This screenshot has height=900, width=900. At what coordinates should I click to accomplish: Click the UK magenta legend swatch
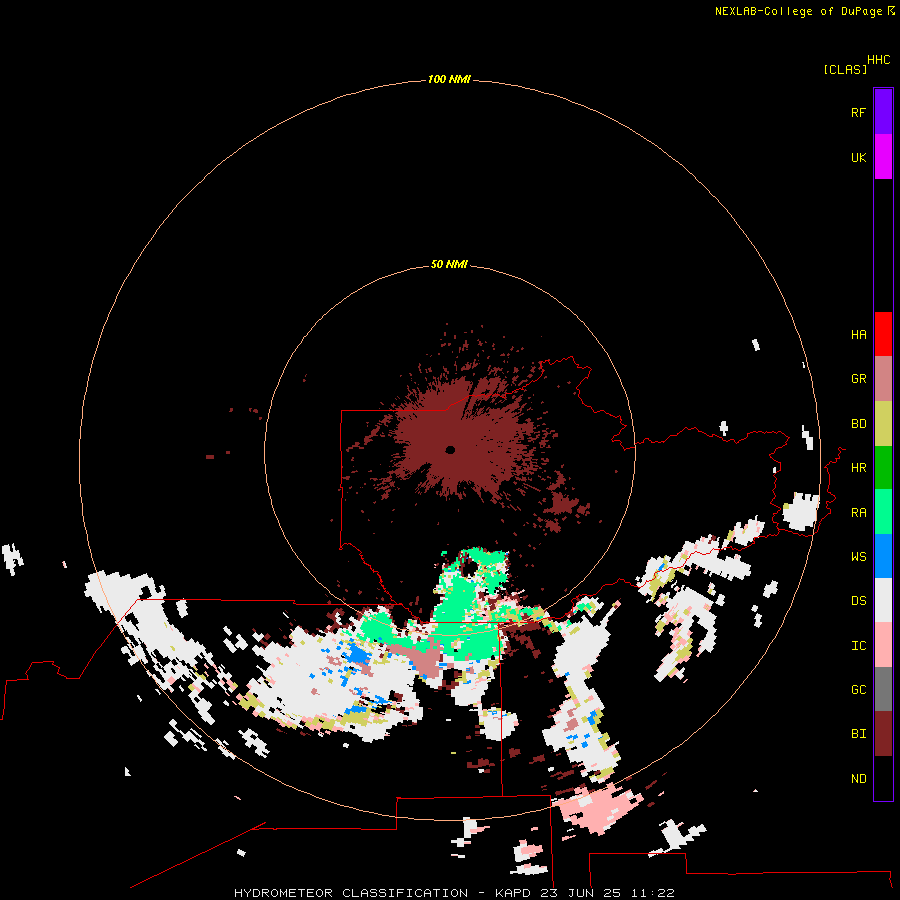(883, 157)
